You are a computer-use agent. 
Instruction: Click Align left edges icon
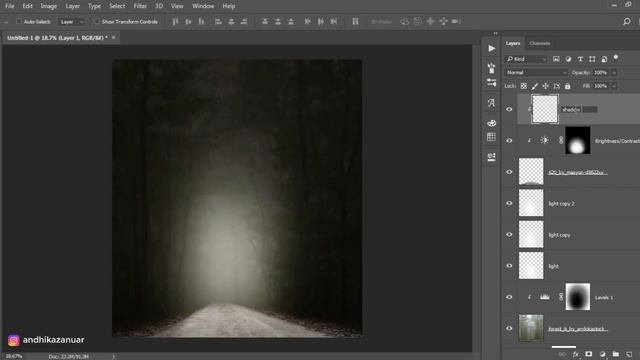(218, 22)
